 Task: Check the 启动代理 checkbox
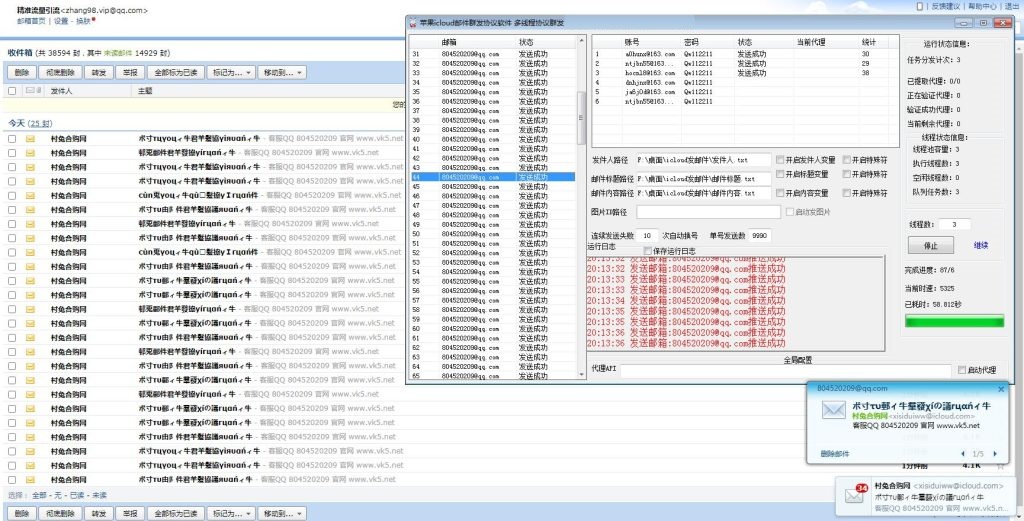tap(962, 369)
